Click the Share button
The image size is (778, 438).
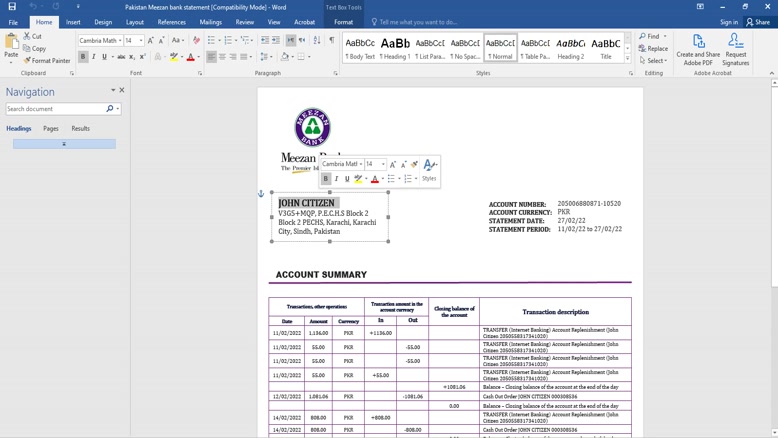point(758,22)
